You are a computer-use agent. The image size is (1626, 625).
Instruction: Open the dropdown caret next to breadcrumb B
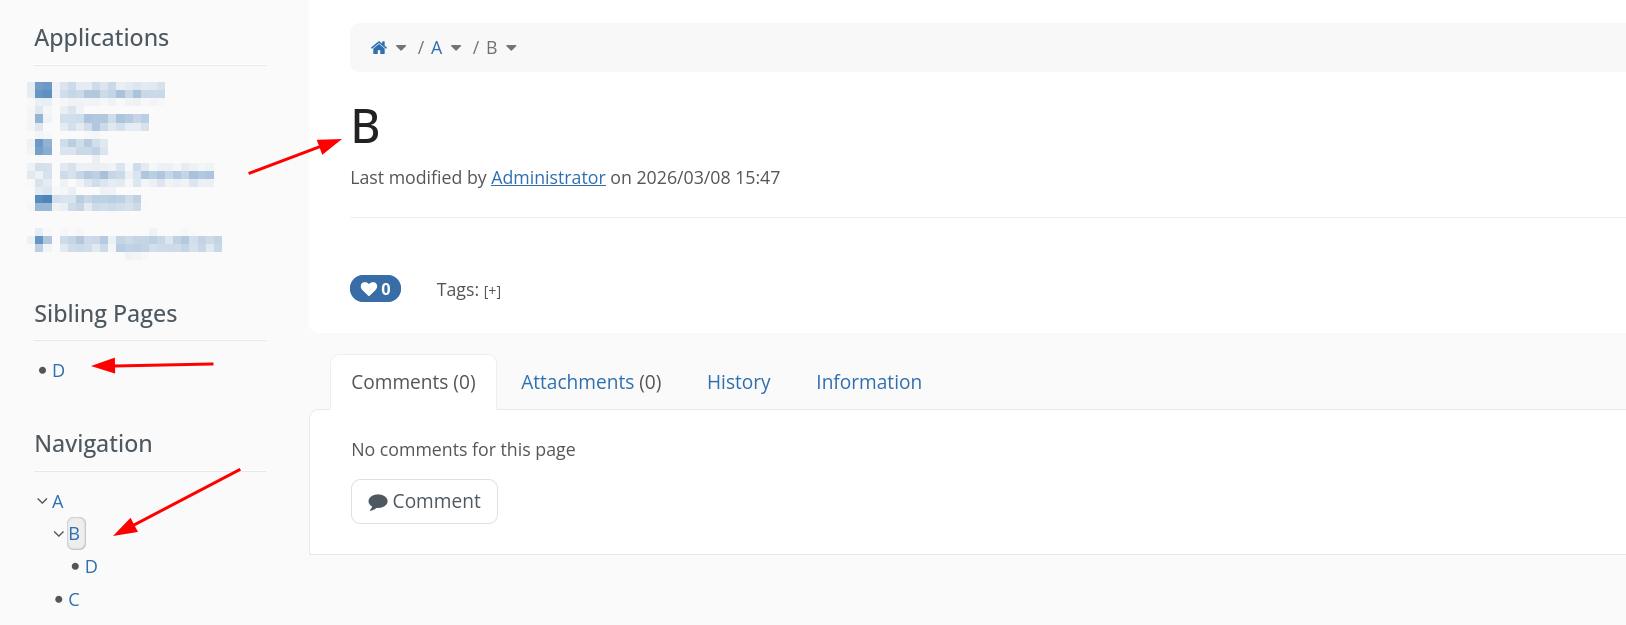[x=511, y=48]
